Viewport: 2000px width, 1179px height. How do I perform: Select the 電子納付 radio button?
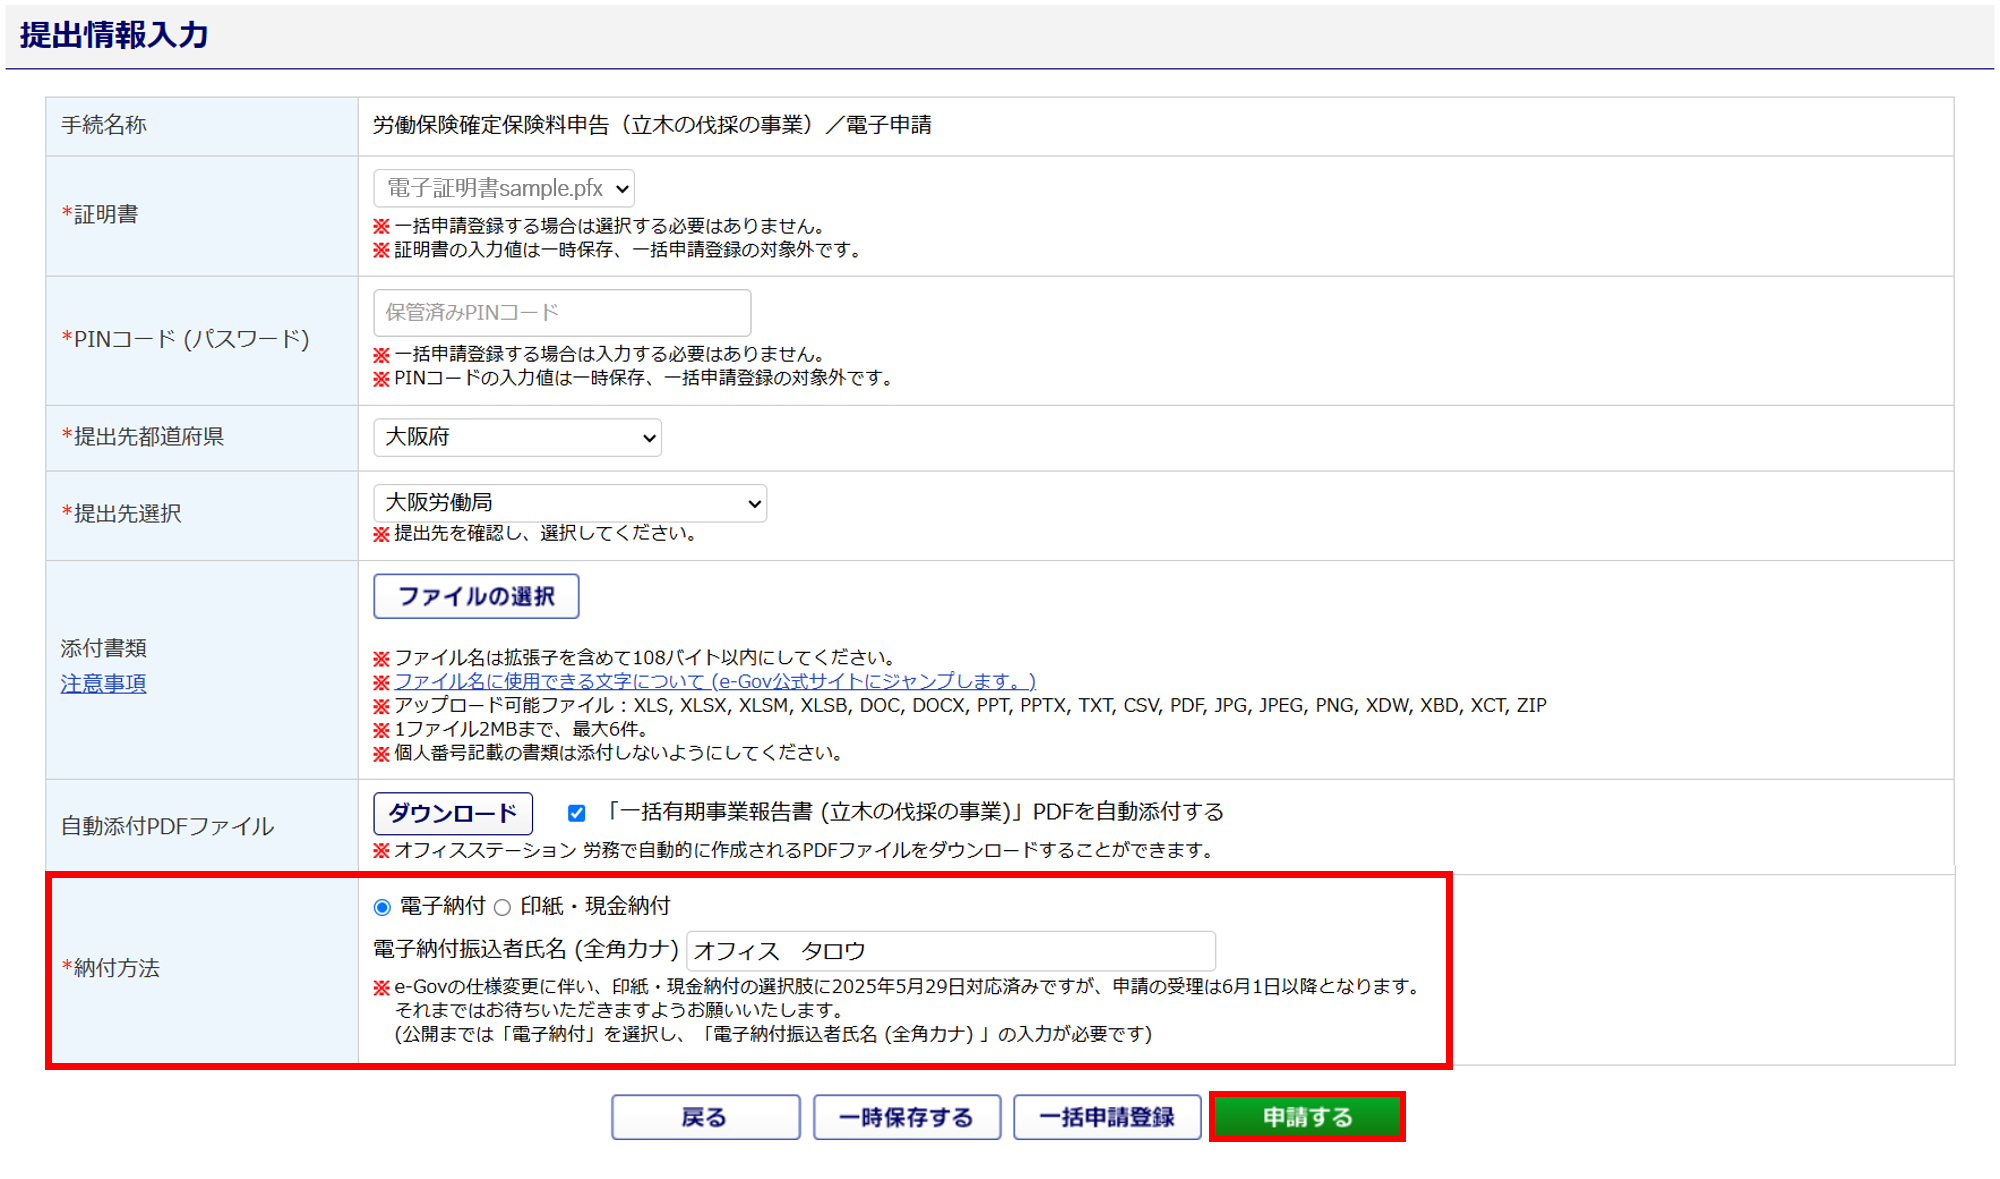click(x=382, y=907)
